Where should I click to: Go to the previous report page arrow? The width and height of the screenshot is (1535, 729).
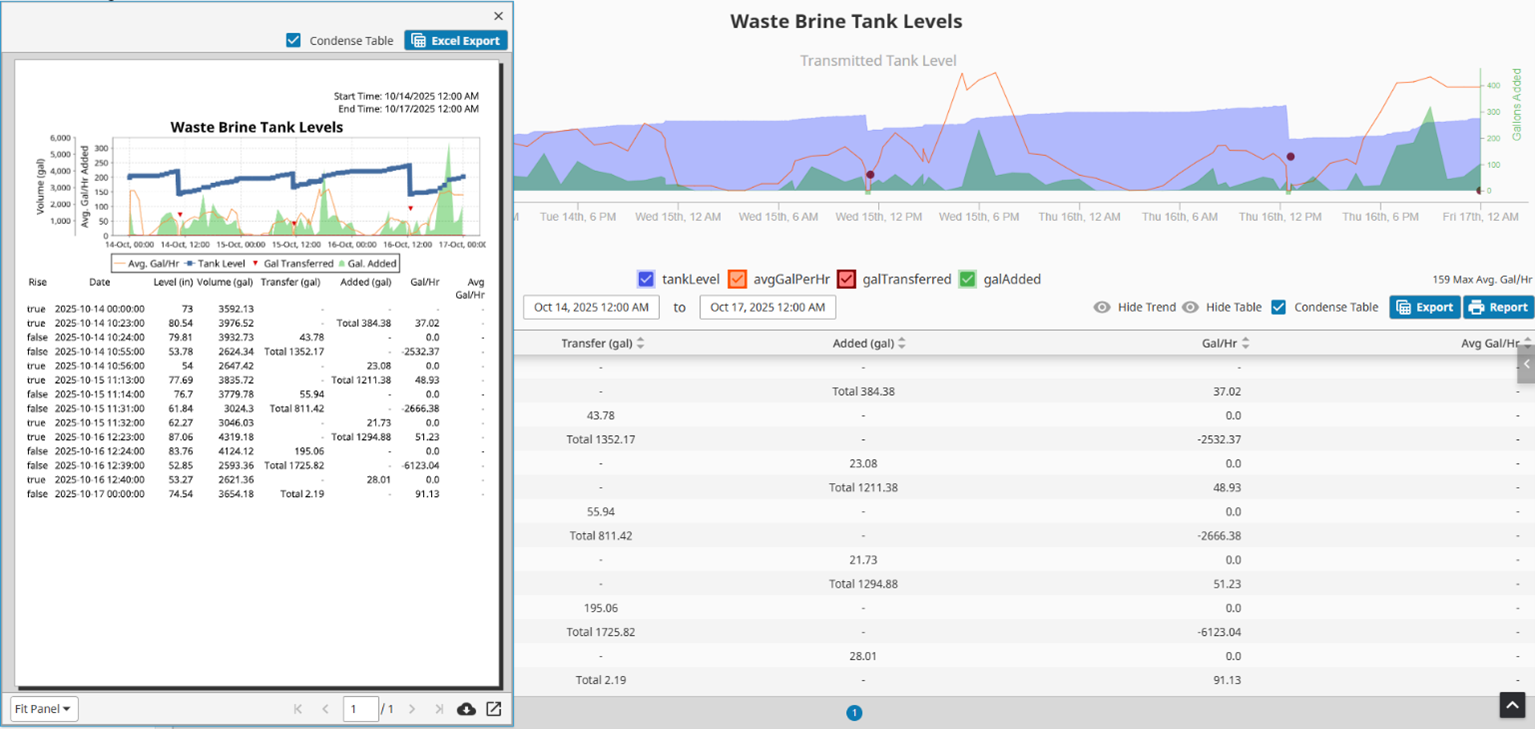(x=325, y=709)
